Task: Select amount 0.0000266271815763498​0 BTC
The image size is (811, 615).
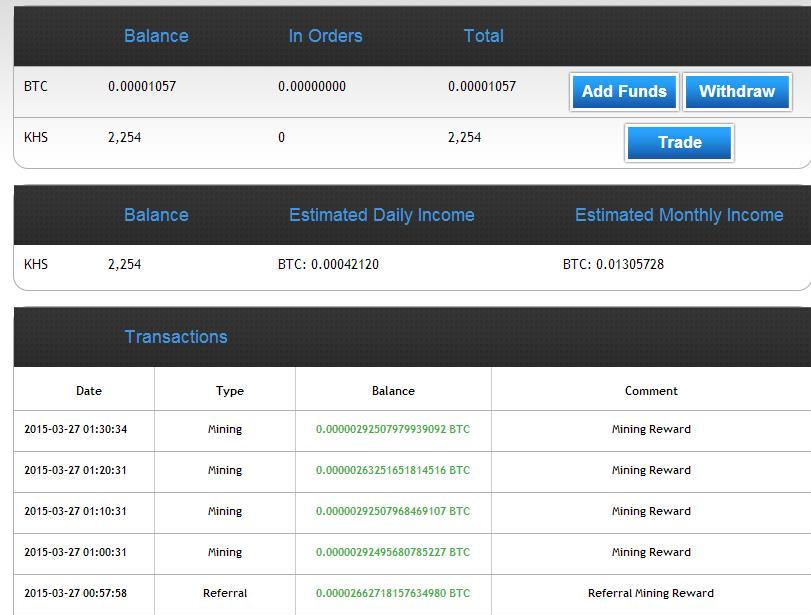Action: click(393, 593)
